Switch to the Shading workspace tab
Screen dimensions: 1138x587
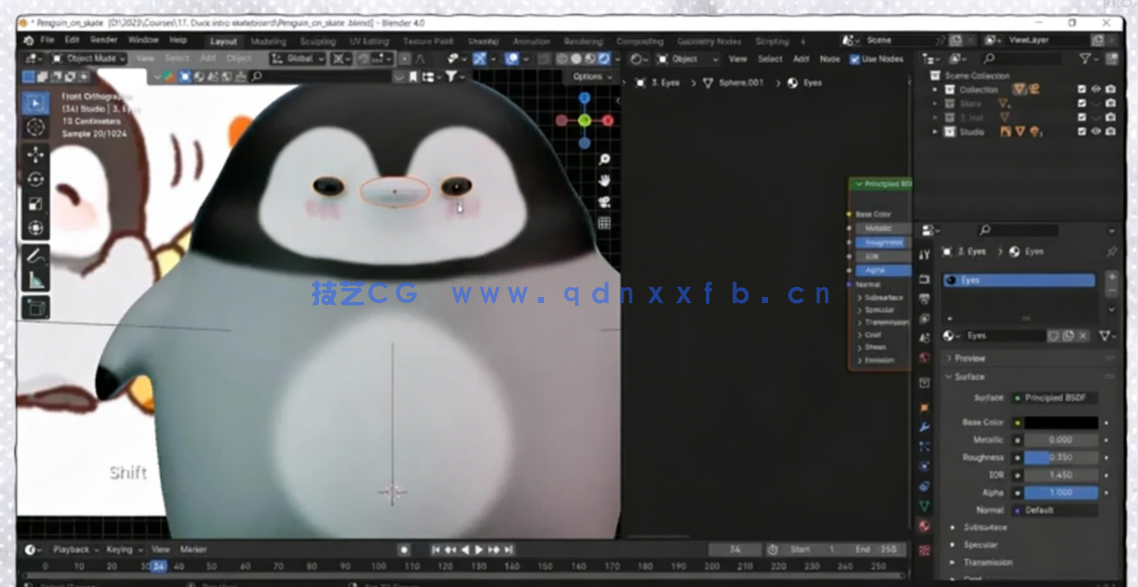tap(484, 42)
